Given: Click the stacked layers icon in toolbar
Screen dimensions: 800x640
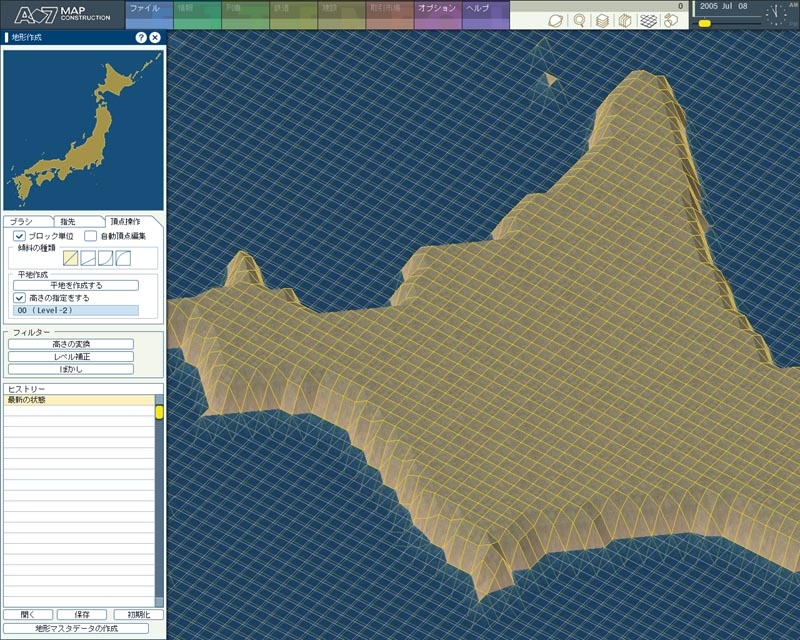Looking at the screenshot, I should [602, 20].
